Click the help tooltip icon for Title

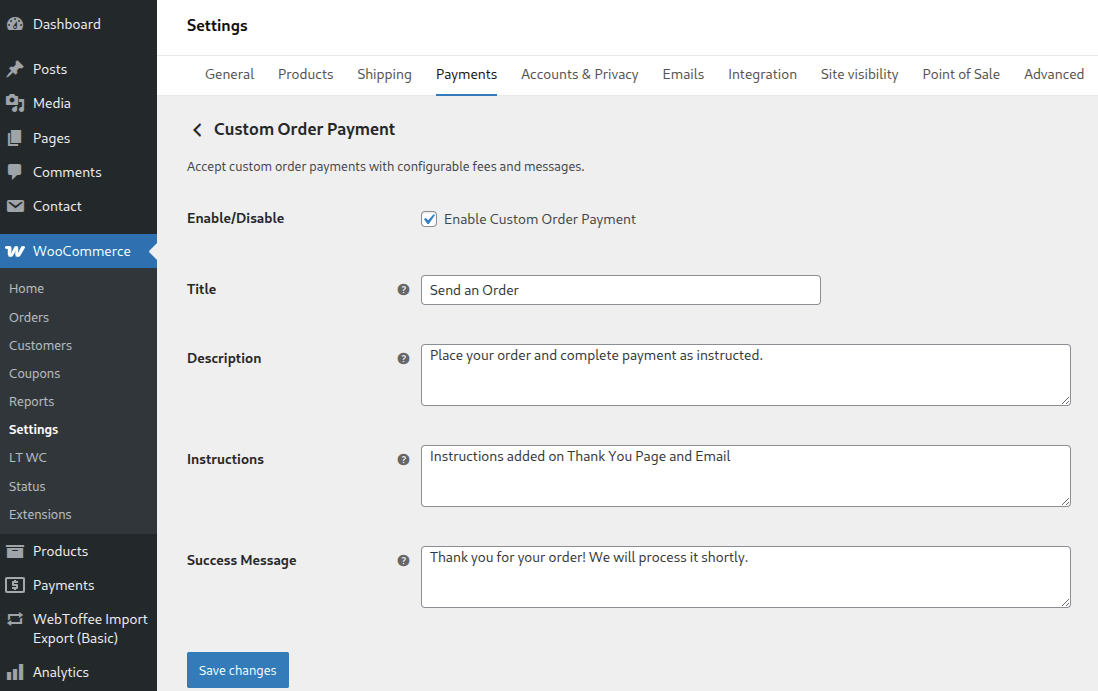[403, 290]
